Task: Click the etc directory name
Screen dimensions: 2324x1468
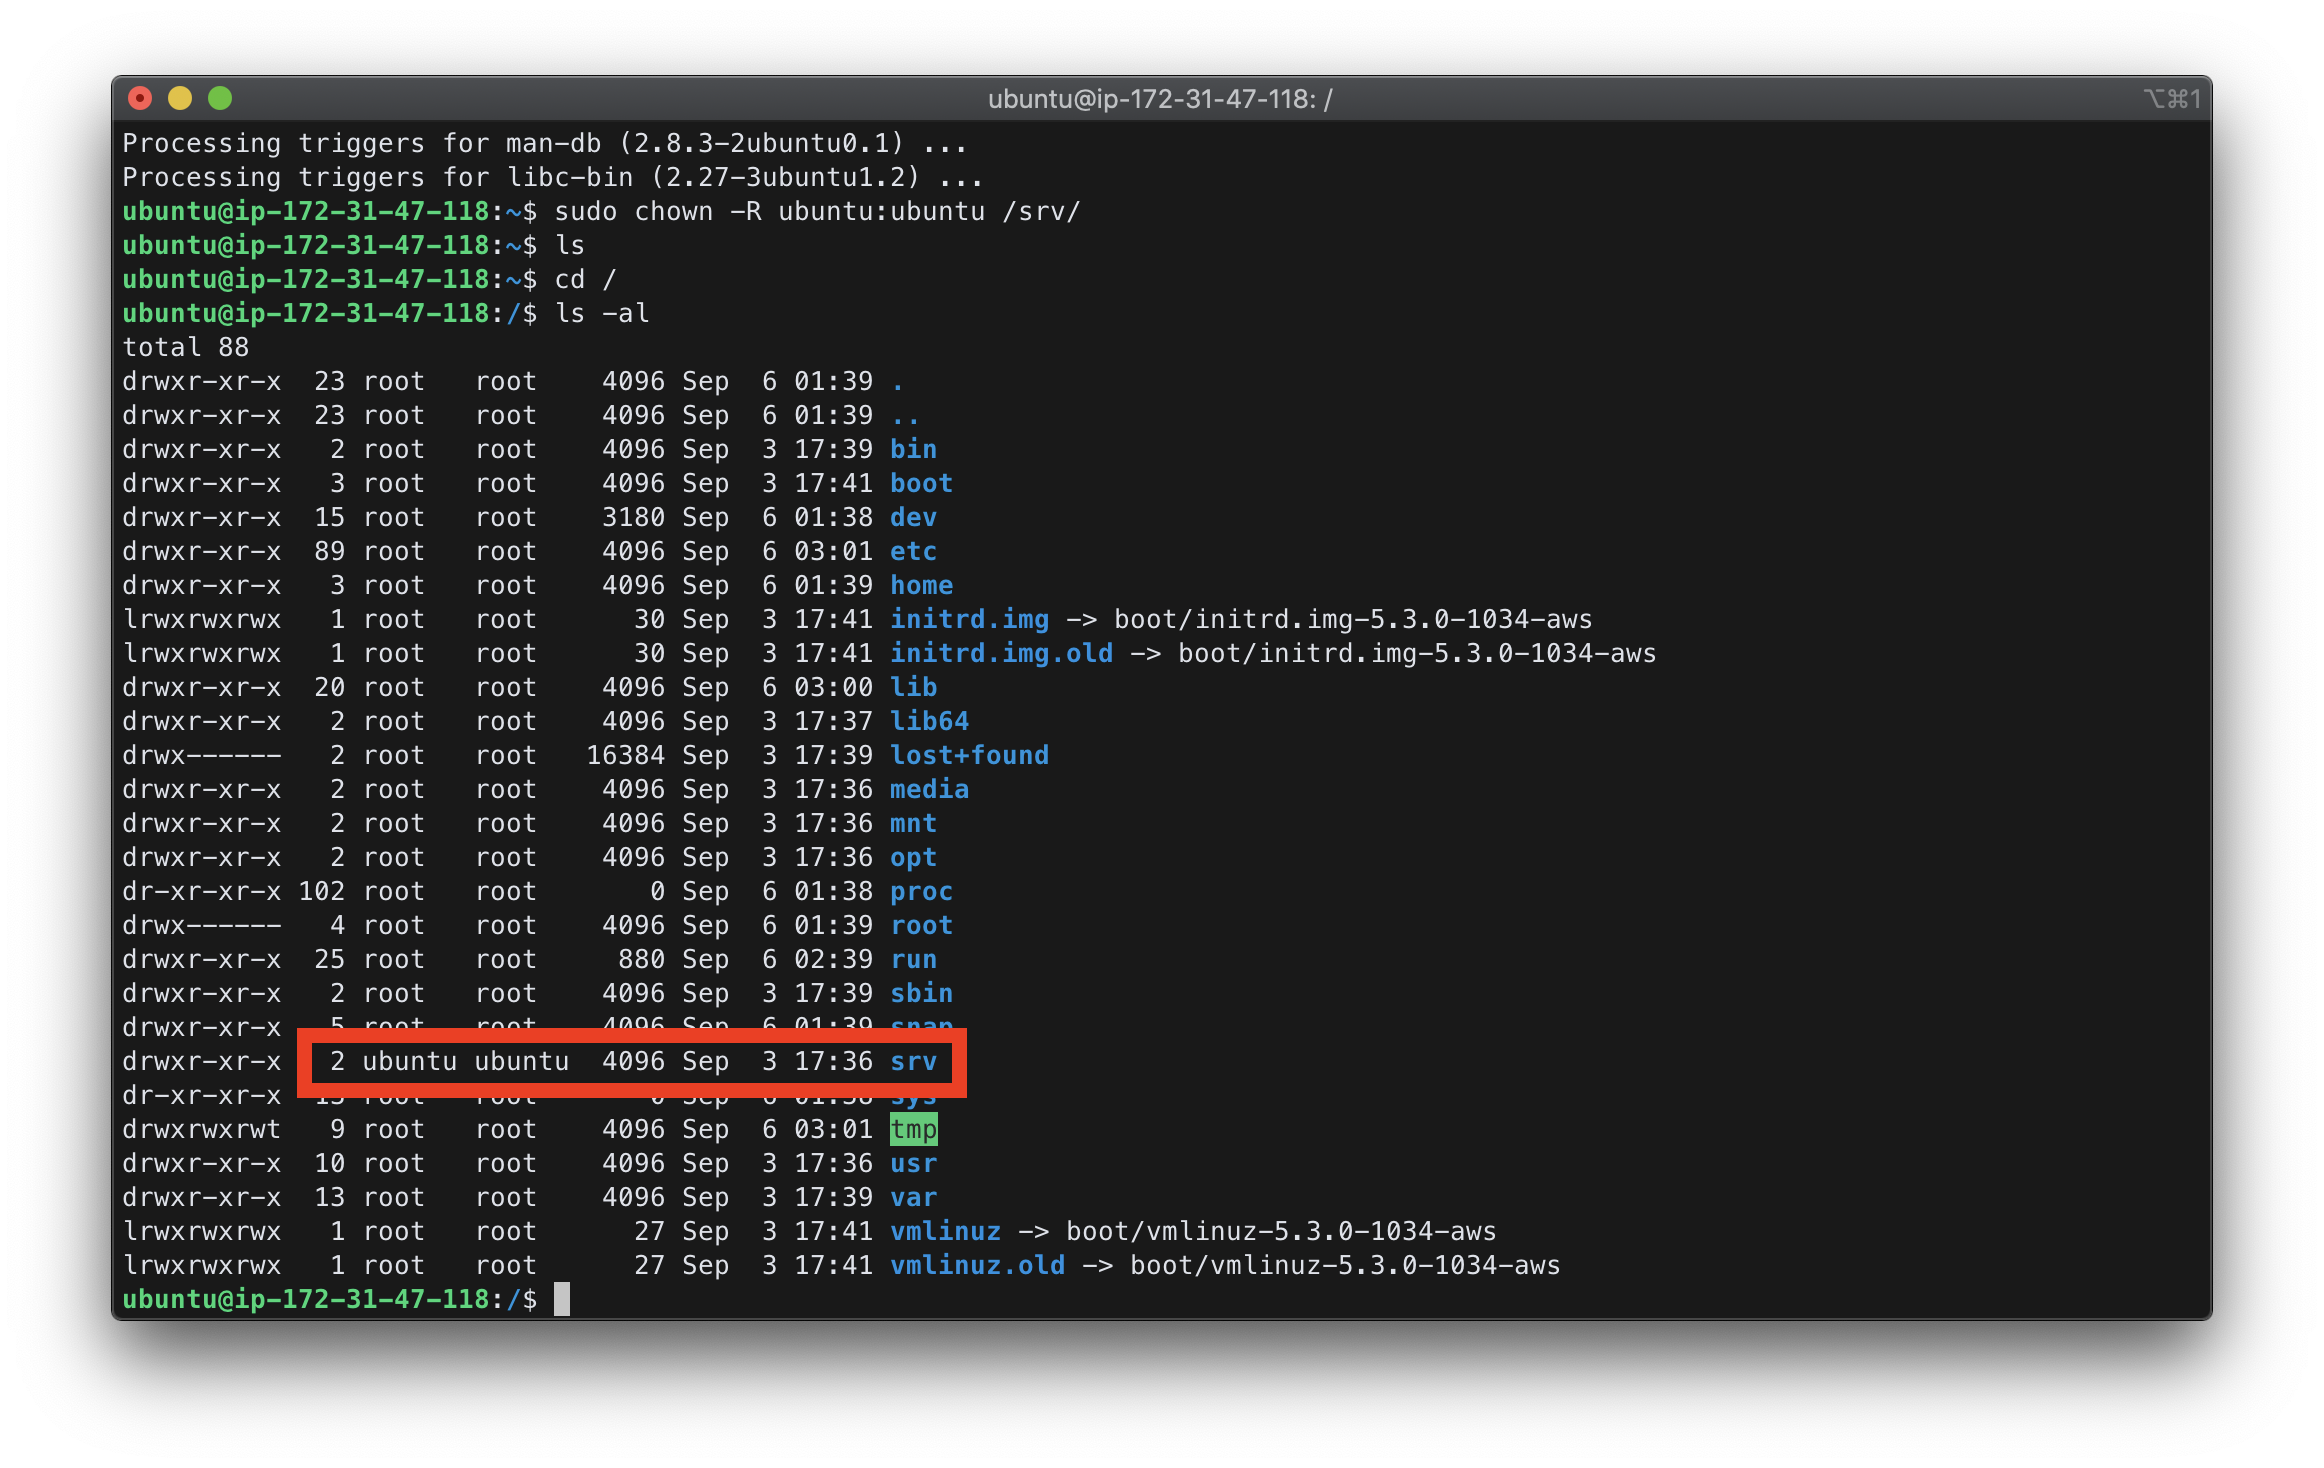Action: (913, 551)
